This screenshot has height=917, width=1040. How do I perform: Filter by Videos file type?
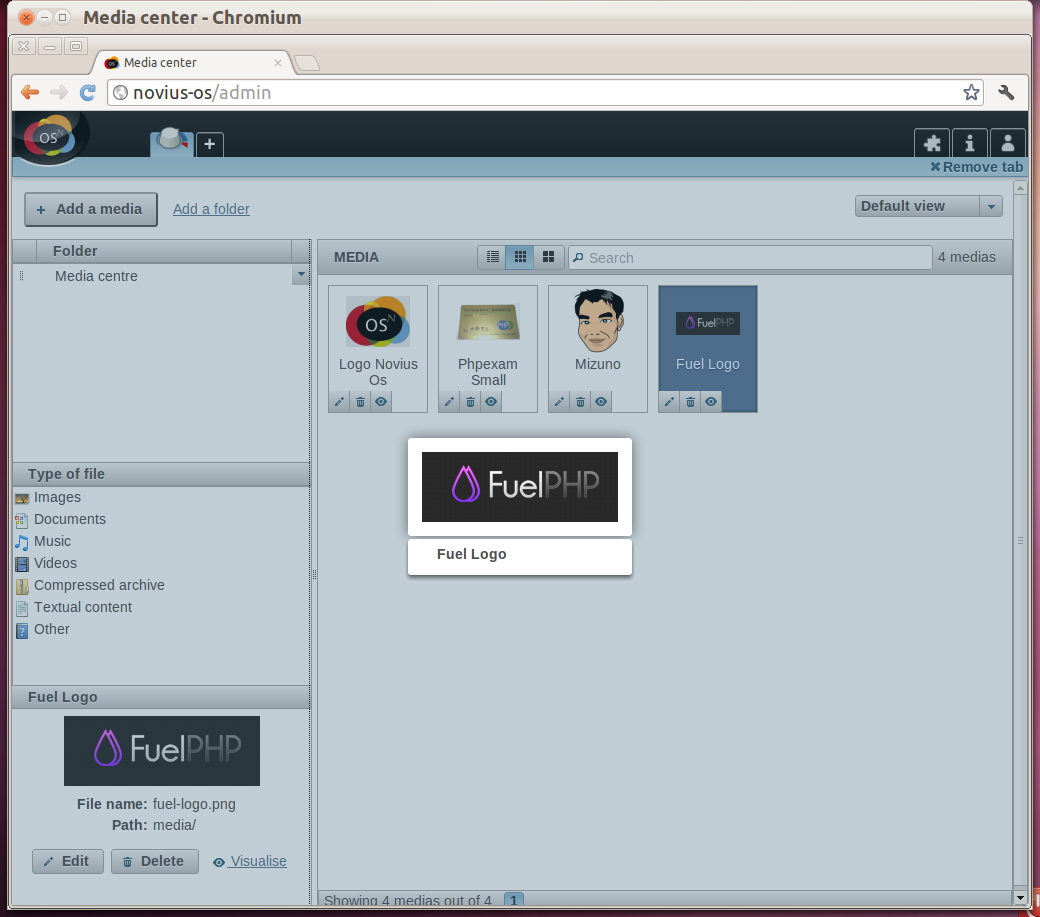(x=55, y=563)
